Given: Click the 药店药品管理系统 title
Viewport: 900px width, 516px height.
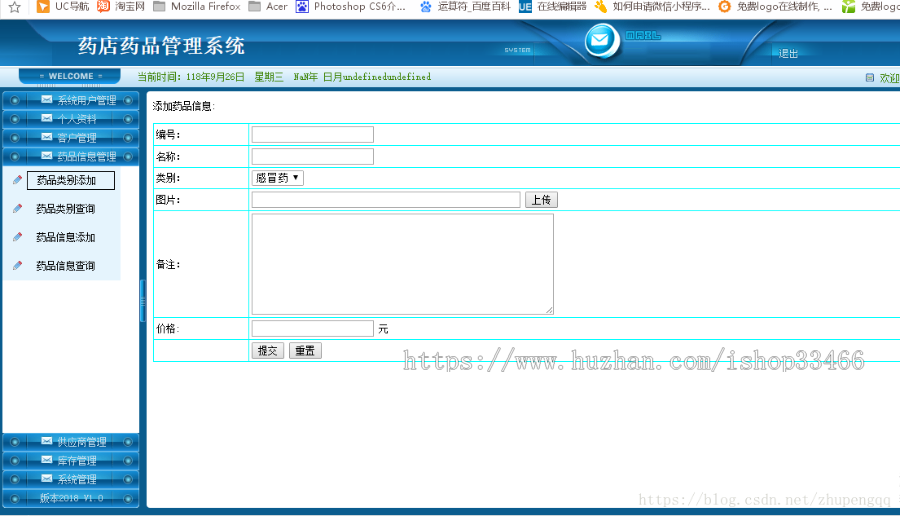Looking at the screenshot, I should click(161, 46).
